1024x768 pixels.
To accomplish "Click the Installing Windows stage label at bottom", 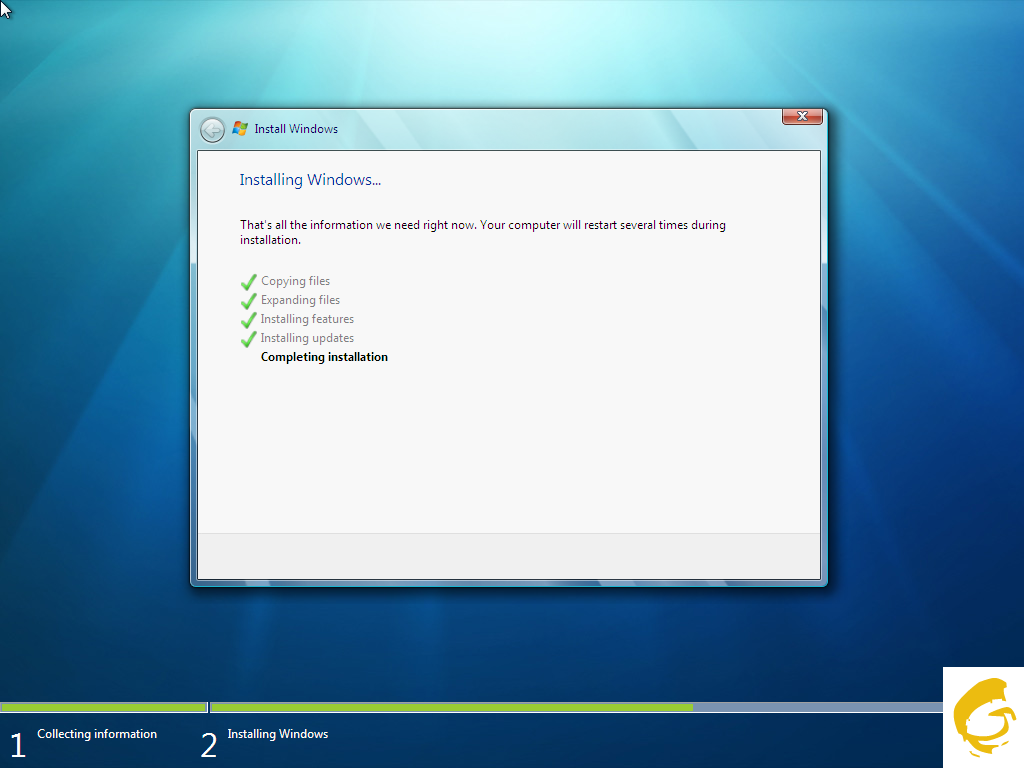I will [277, 734].
